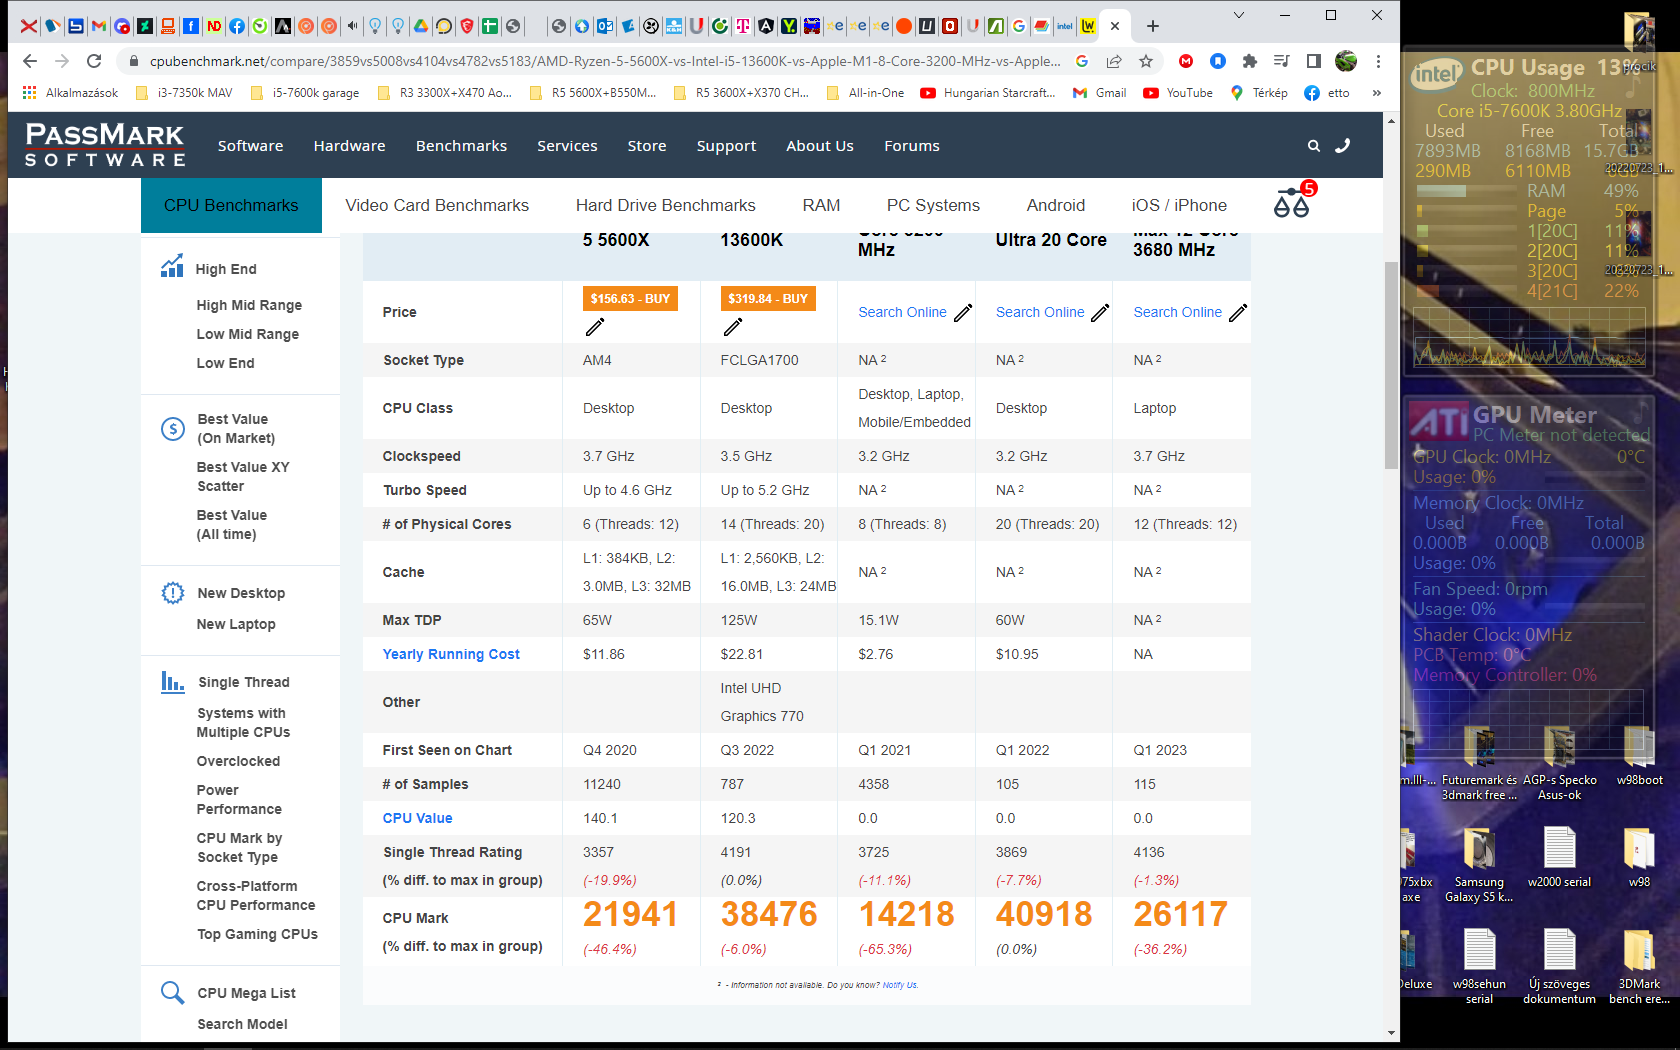
Task: Click the CPU Mega List magnifier icon
Action: tap(173, 992)
